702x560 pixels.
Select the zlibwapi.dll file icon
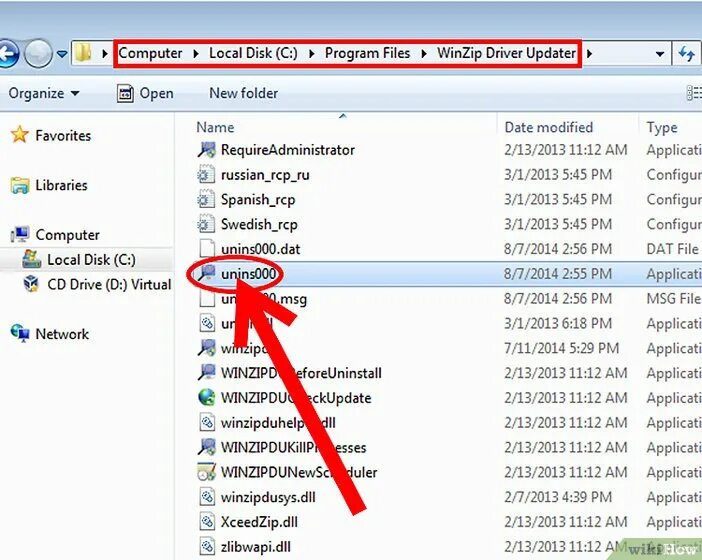tap(207, 546)
